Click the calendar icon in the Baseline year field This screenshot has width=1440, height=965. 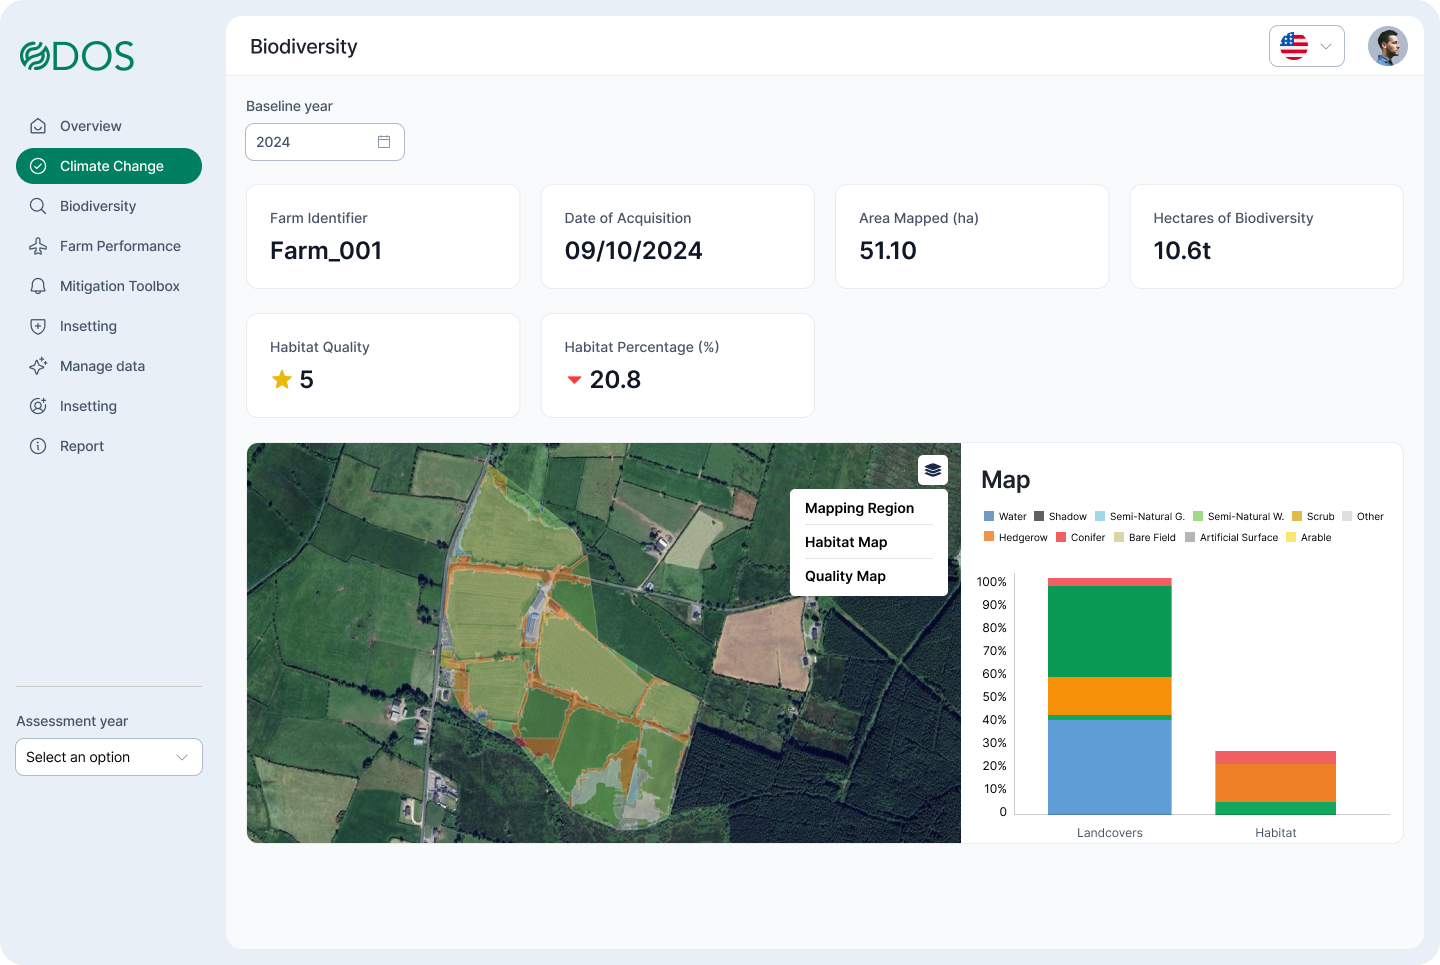(x=384, y=142)
